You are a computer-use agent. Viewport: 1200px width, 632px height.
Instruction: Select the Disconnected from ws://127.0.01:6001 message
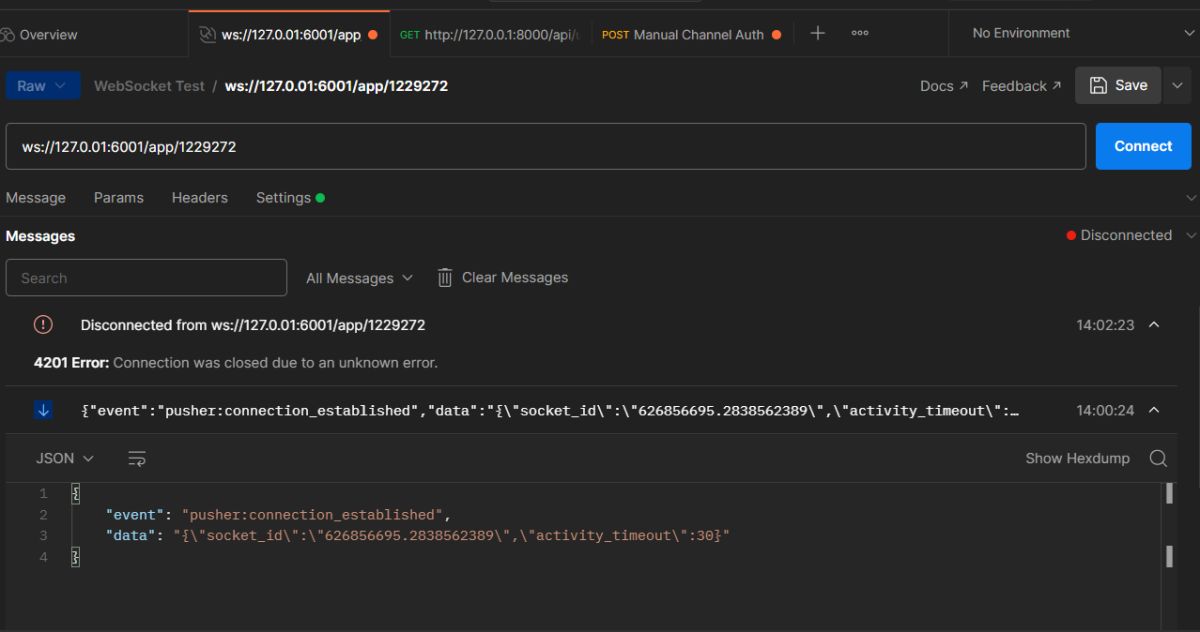coord(253,325)
